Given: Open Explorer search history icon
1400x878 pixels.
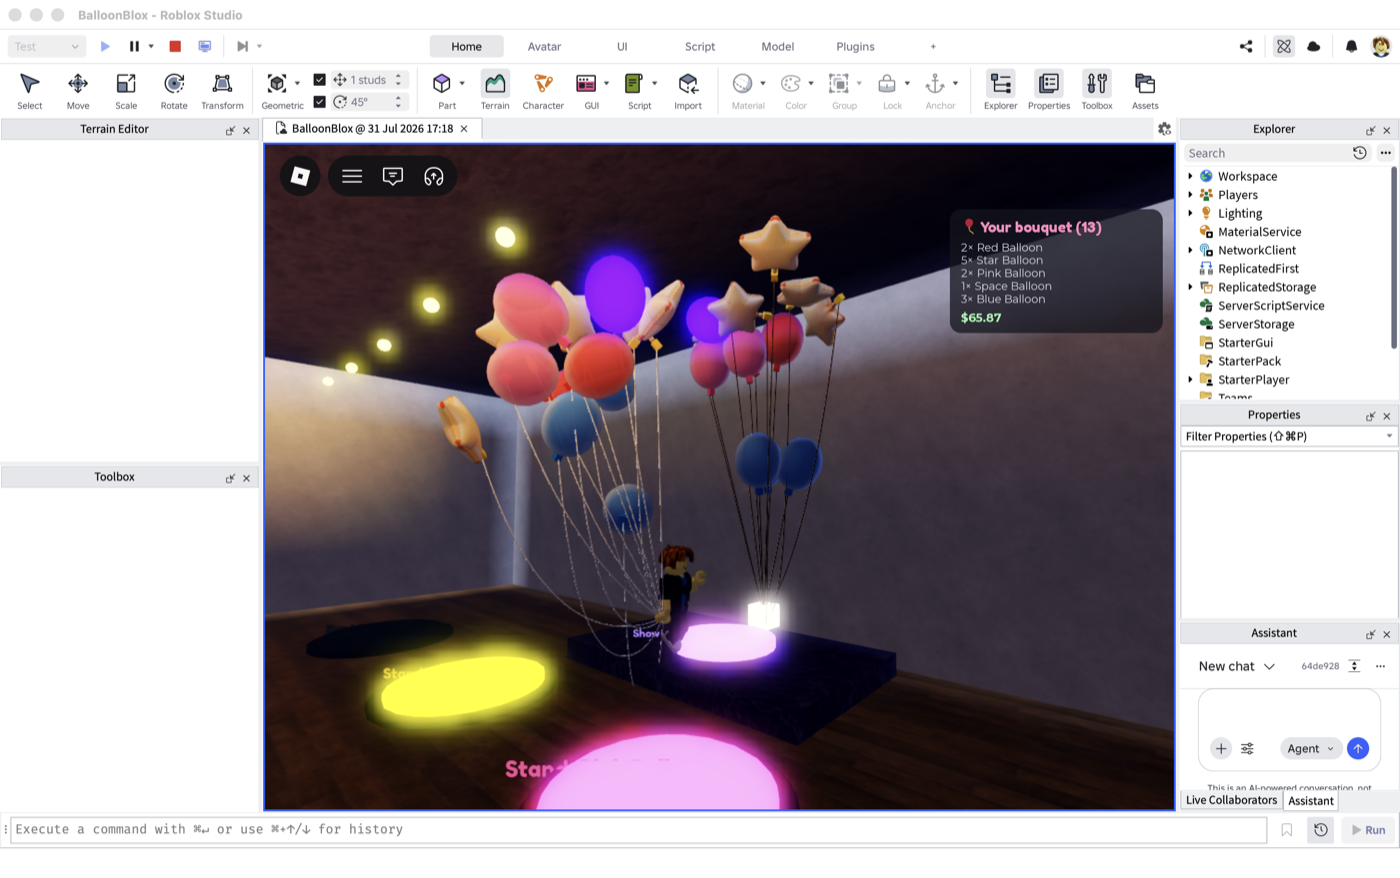Looking at the screenshot, I should pos(1360,153).
